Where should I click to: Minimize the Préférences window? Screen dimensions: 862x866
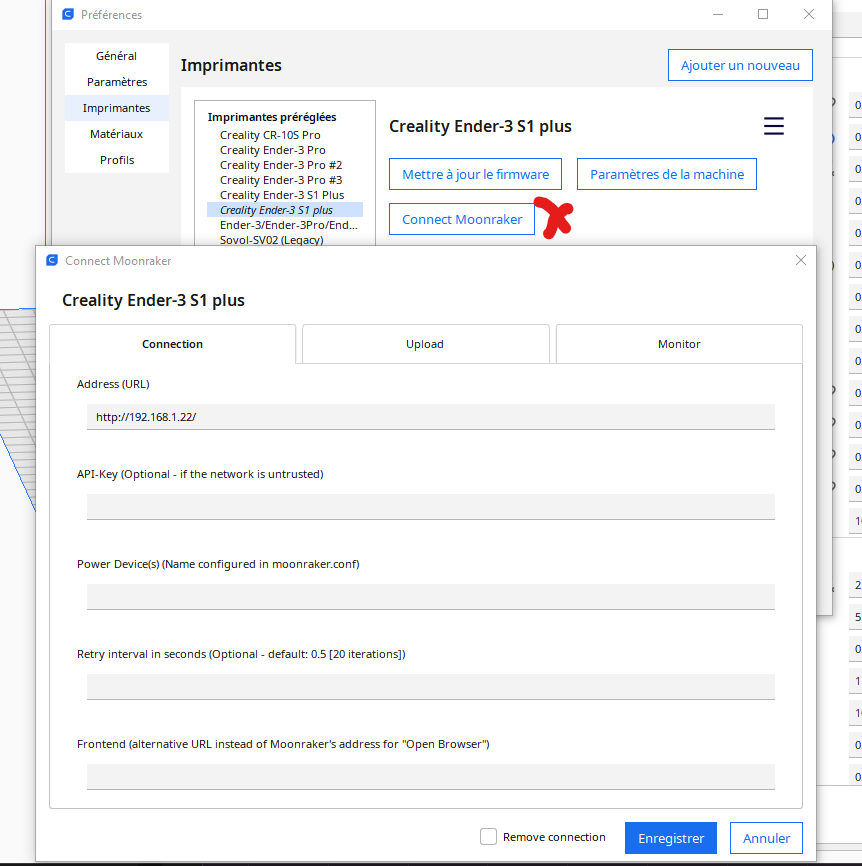point(717,14)
